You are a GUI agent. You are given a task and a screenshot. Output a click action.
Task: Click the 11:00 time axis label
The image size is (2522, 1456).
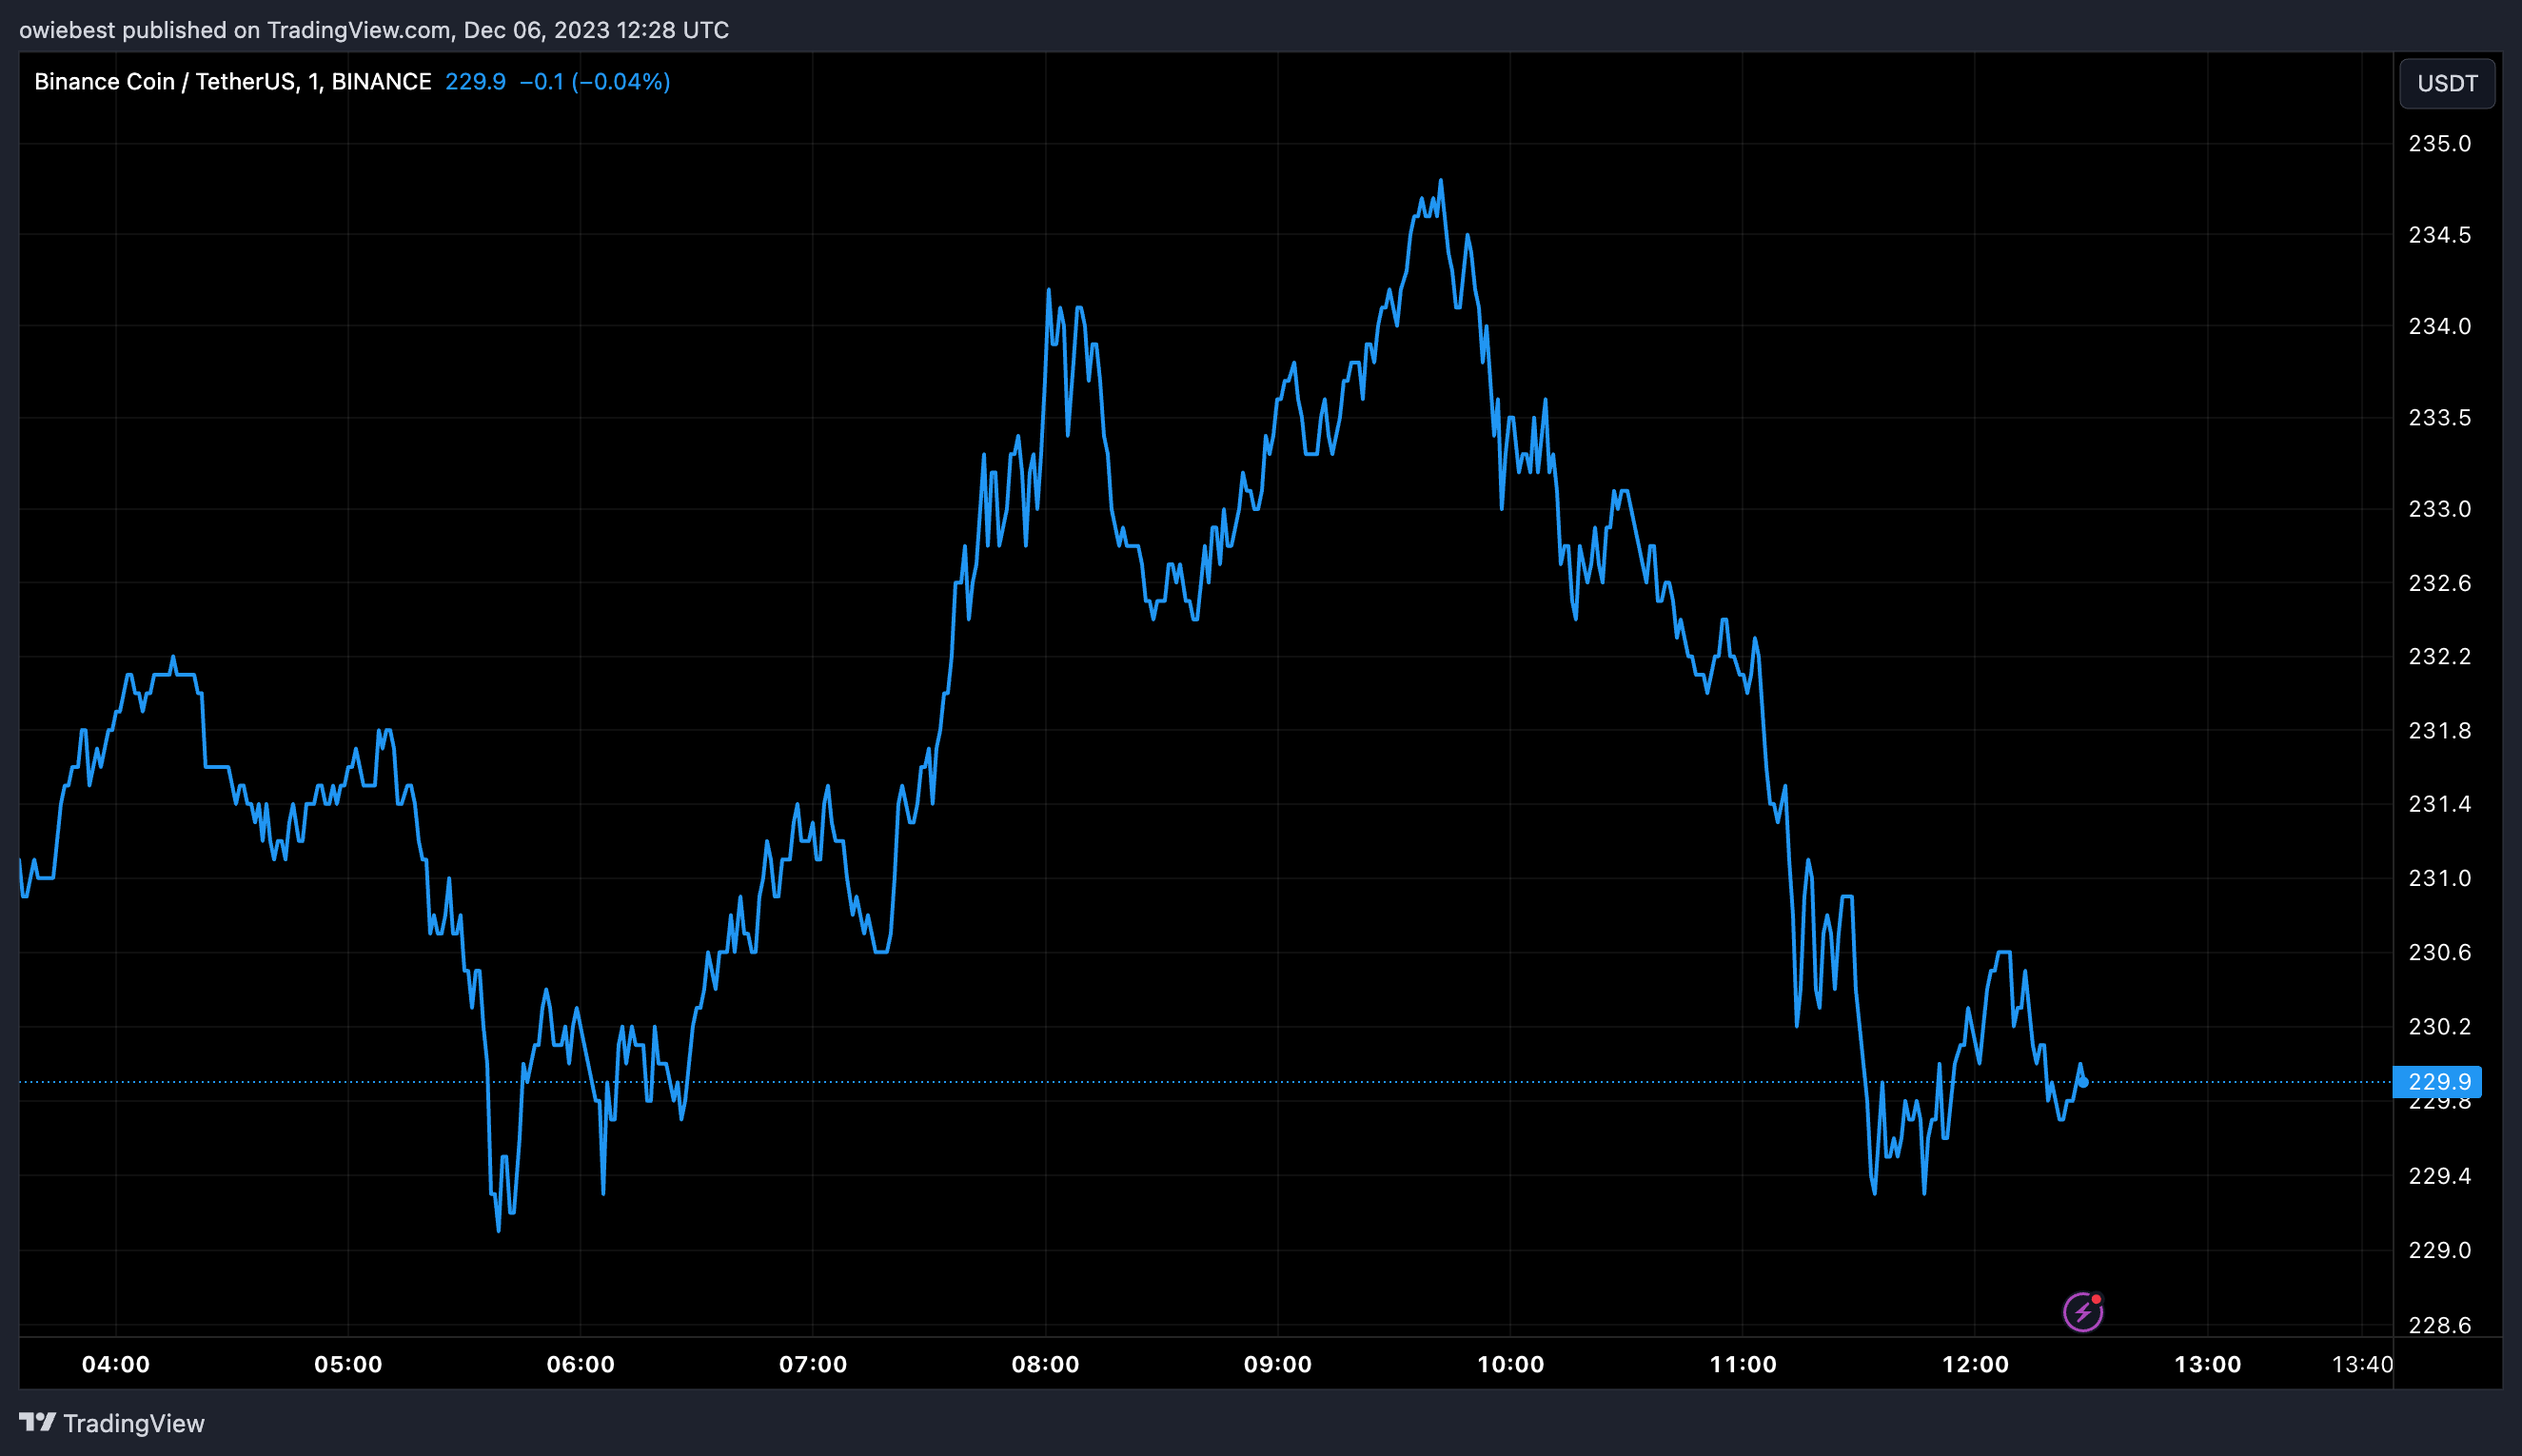1743,1364
